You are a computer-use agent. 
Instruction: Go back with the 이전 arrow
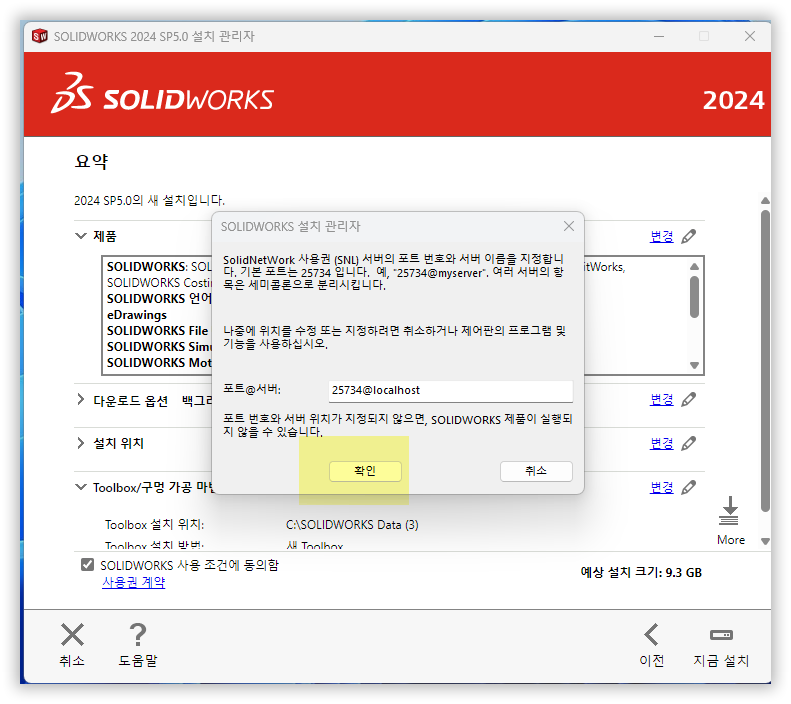(x=651, y=635)
